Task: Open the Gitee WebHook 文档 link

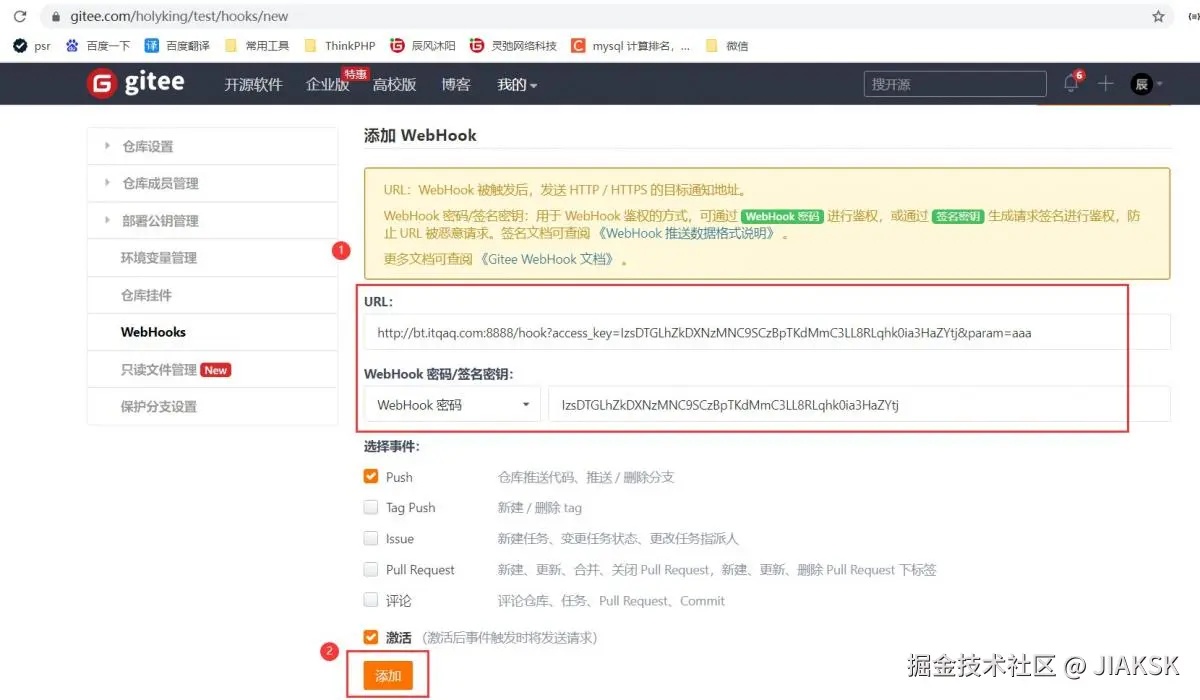Action: pyautogui.click(x=546, y=259)
